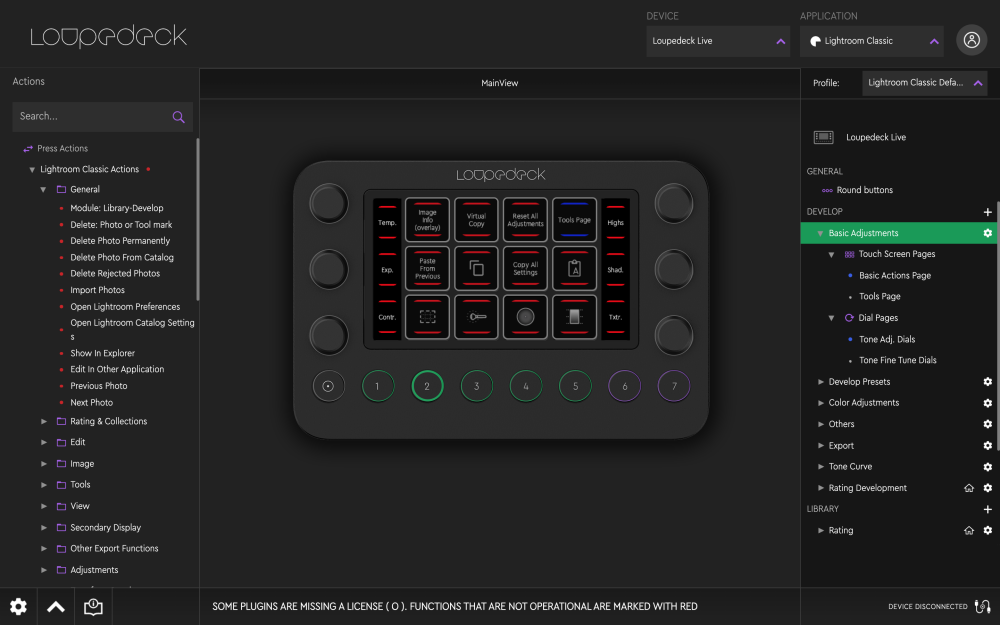Open the help icon beside bottom chevron
1000x625 pixels.
click(x=93, y=607)
